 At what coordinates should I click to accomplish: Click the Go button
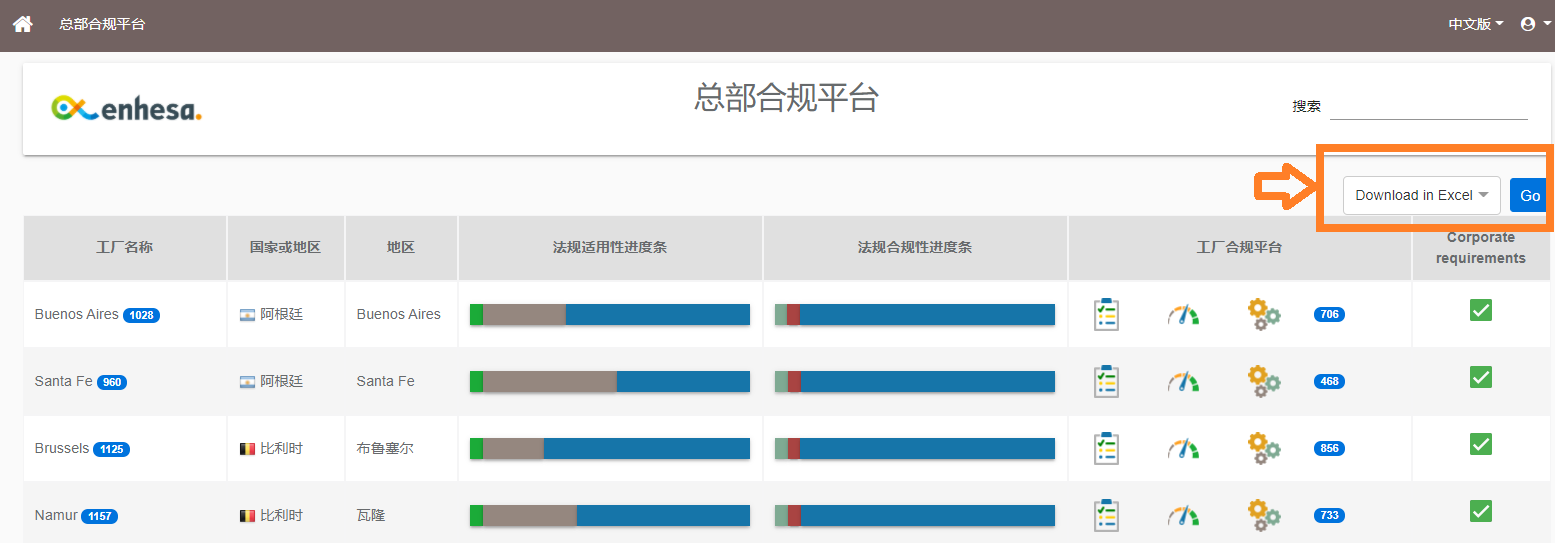pos(1530,195)
